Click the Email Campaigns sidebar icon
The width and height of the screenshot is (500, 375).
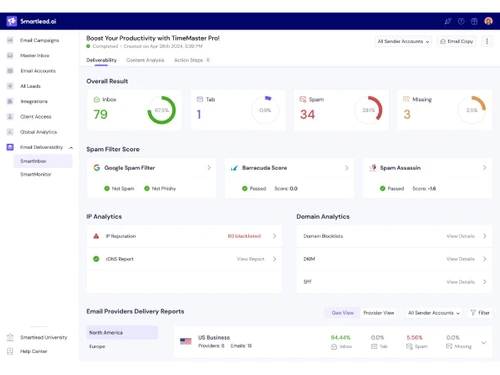10,40
